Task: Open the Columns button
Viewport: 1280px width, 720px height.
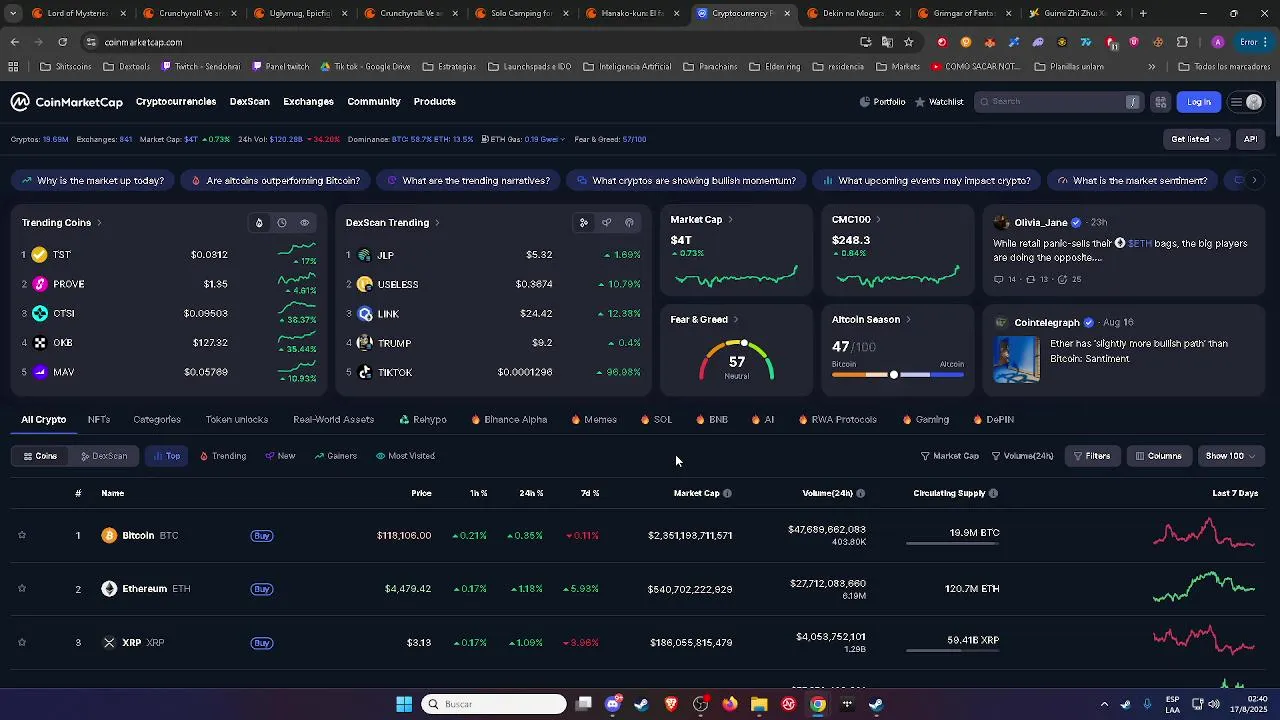Action: pos(1158,456)
